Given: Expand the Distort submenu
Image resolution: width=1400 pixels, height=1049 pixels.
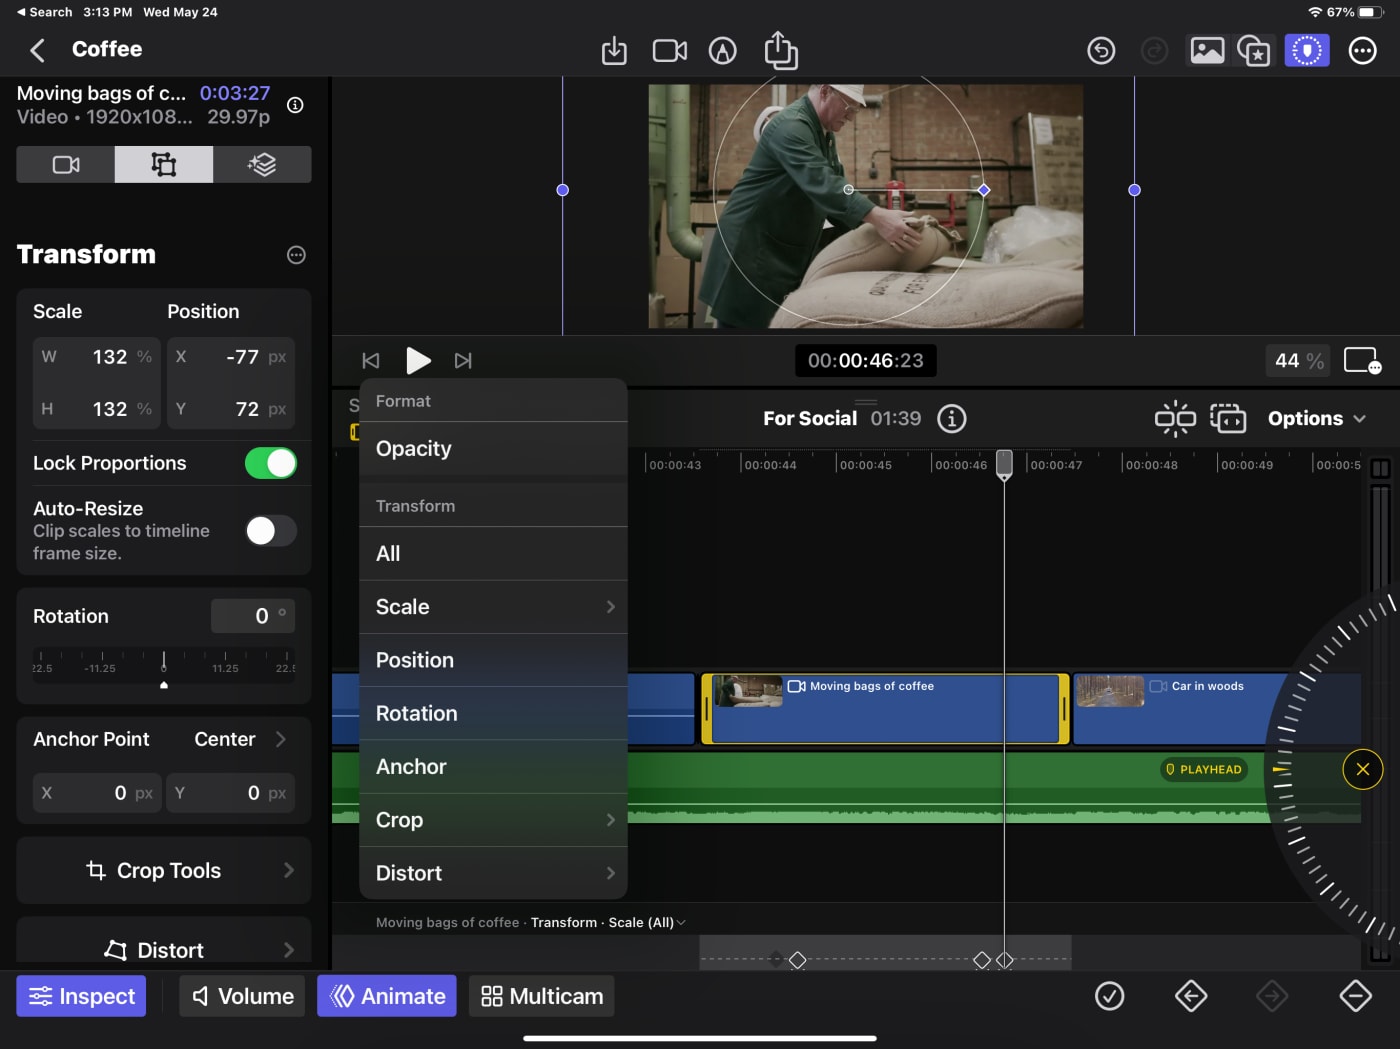Looking at the screenshot, I should coord(493,873).
